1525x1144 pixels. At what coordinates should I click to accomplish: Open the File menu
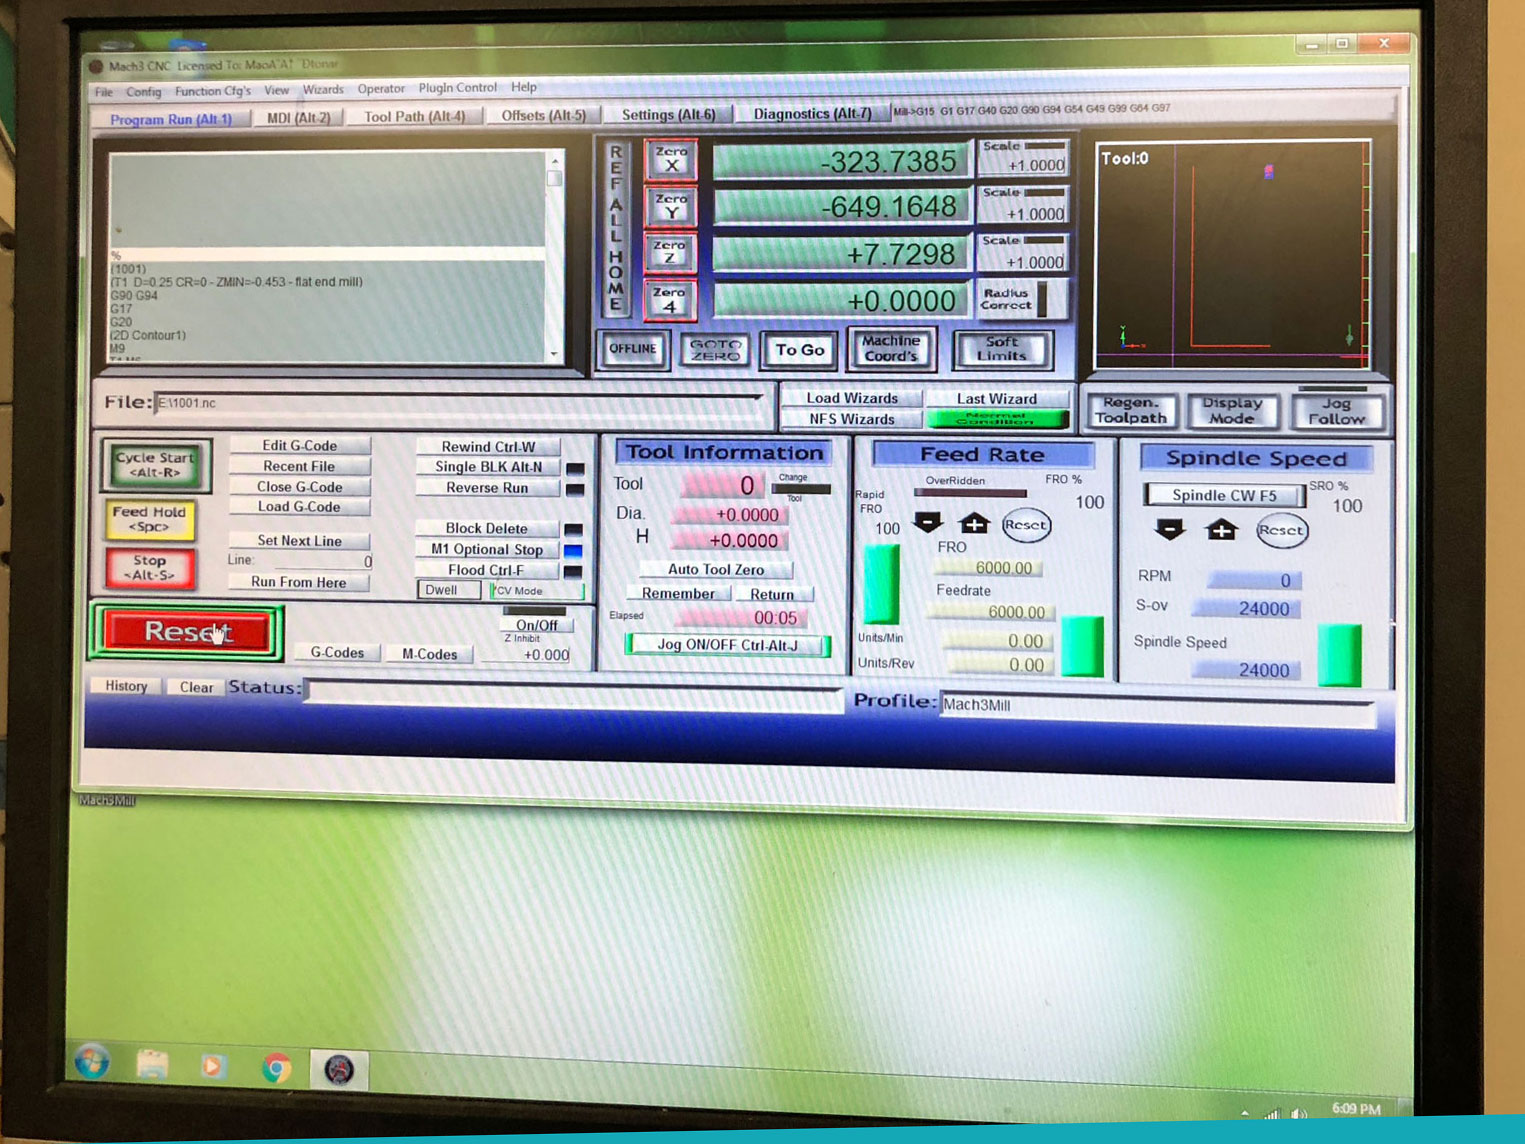104,92
